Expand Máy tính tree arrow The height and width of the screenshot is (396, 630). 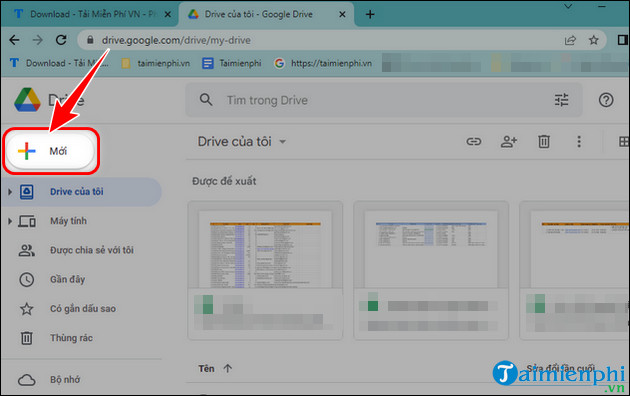tap(10, 221)
